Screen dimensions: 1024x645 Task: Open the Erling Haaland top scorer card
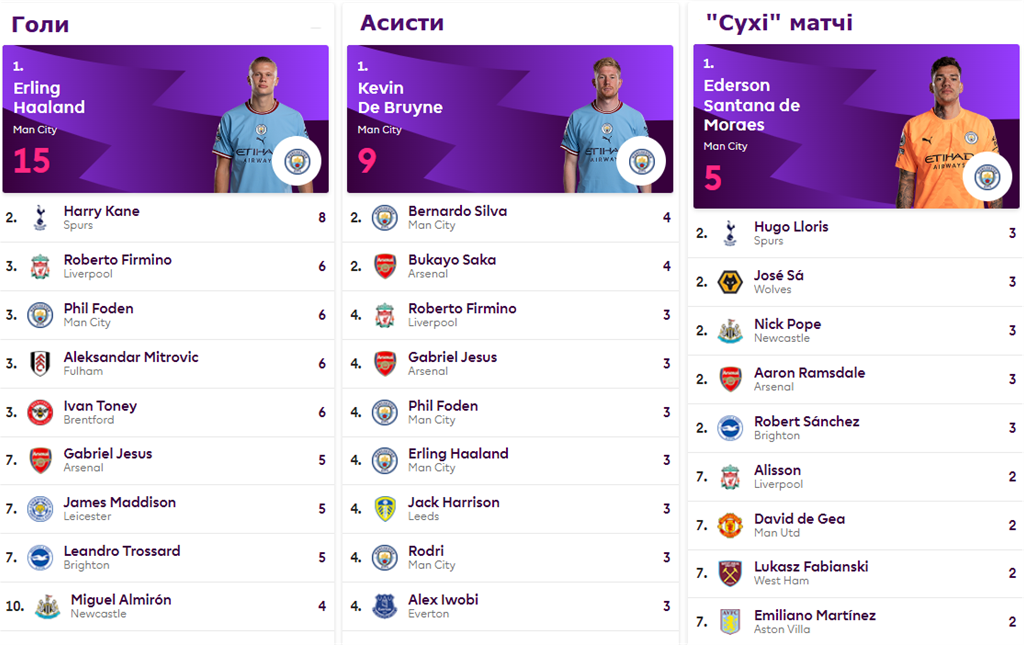coord(166,119)
